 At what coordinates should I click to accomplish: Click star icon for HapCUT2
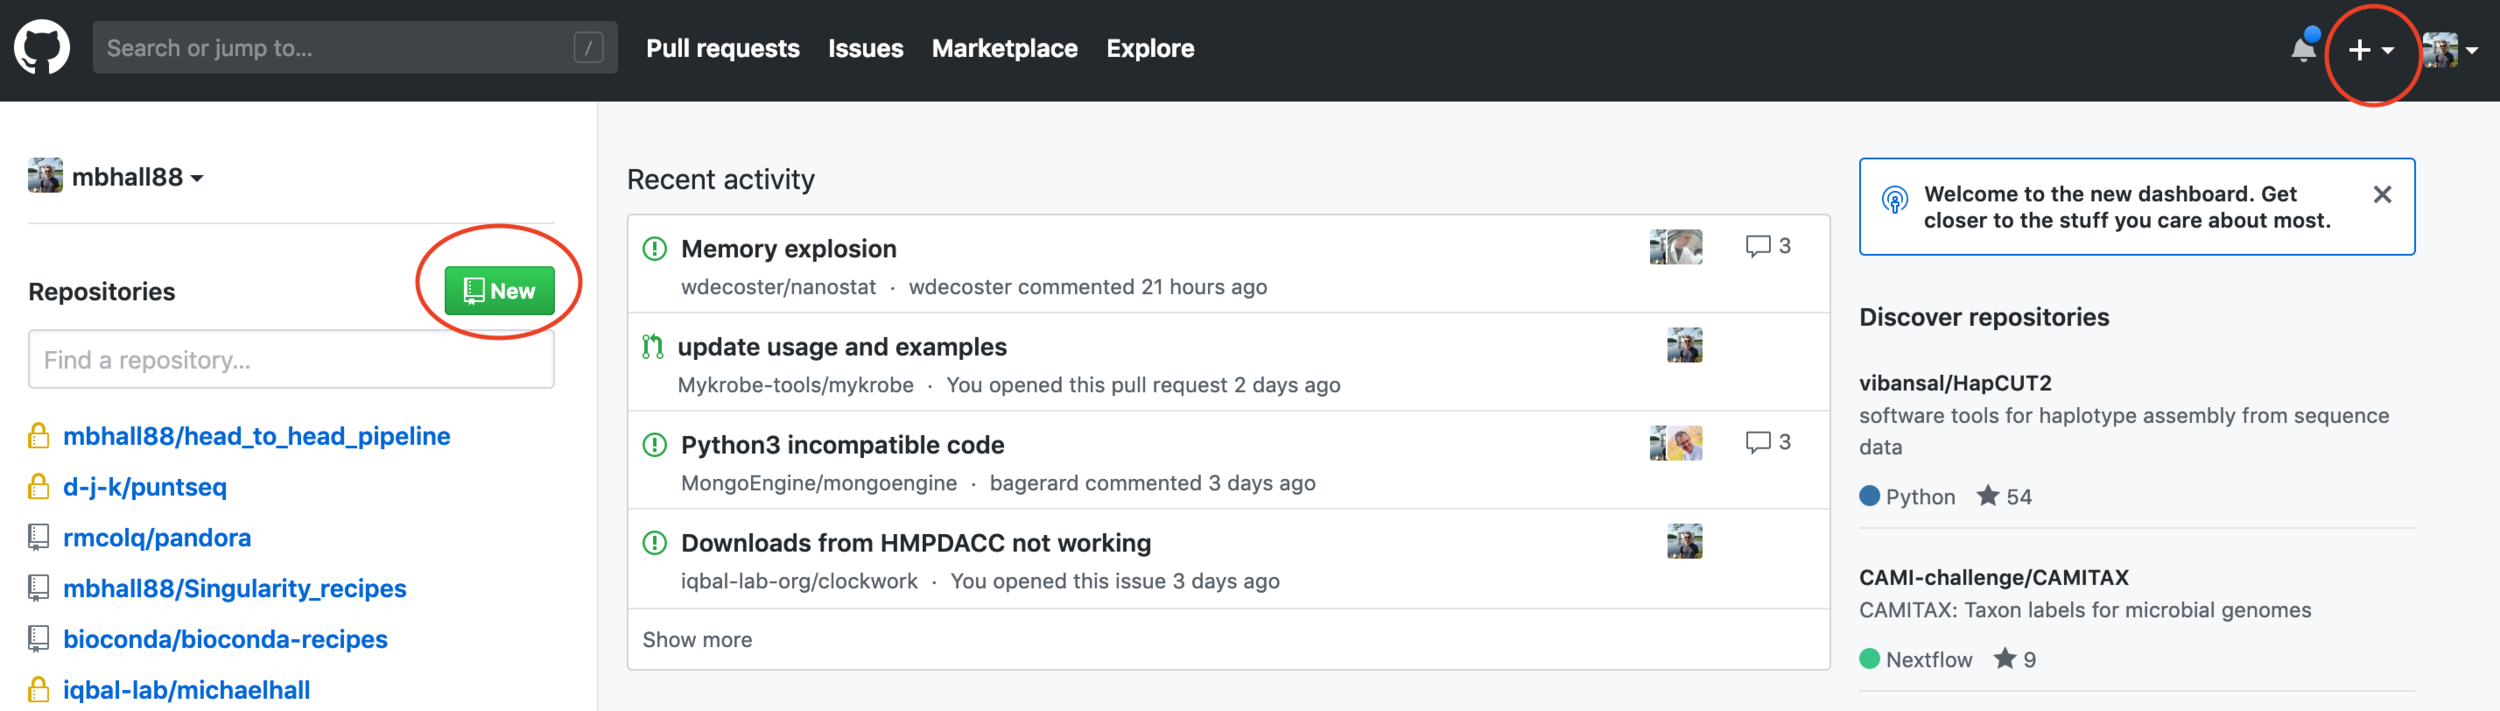(1988, 495)
